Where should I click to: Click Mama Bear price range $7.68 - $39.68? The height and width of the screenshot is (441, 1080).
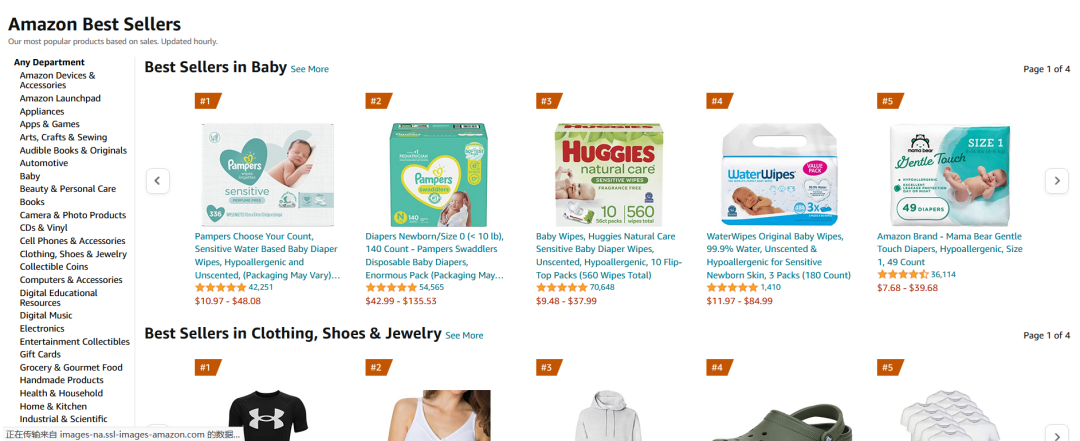click(909, 288)
